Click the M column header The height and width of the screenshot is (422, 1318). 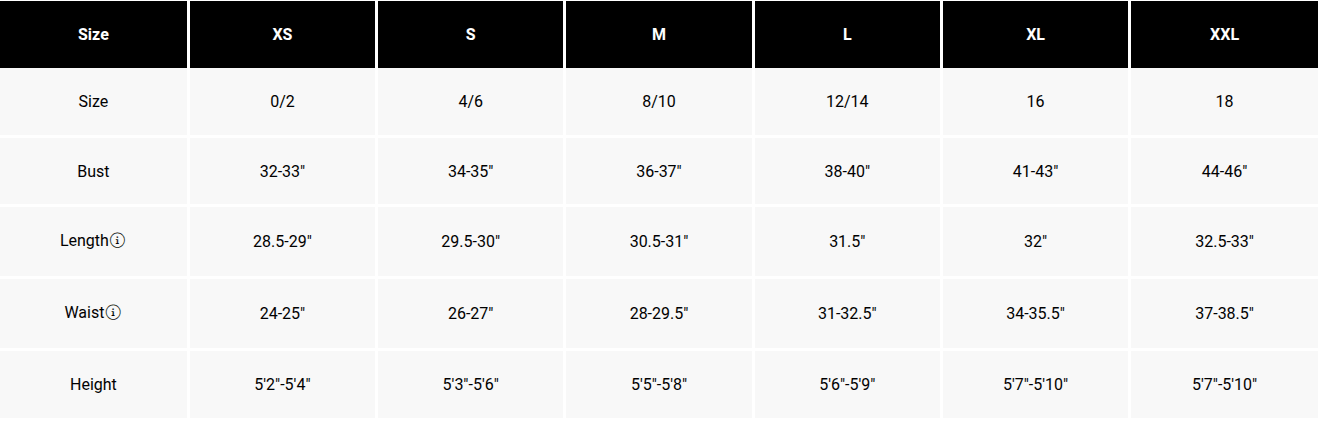pyautogui.click(x=659, y=34)
